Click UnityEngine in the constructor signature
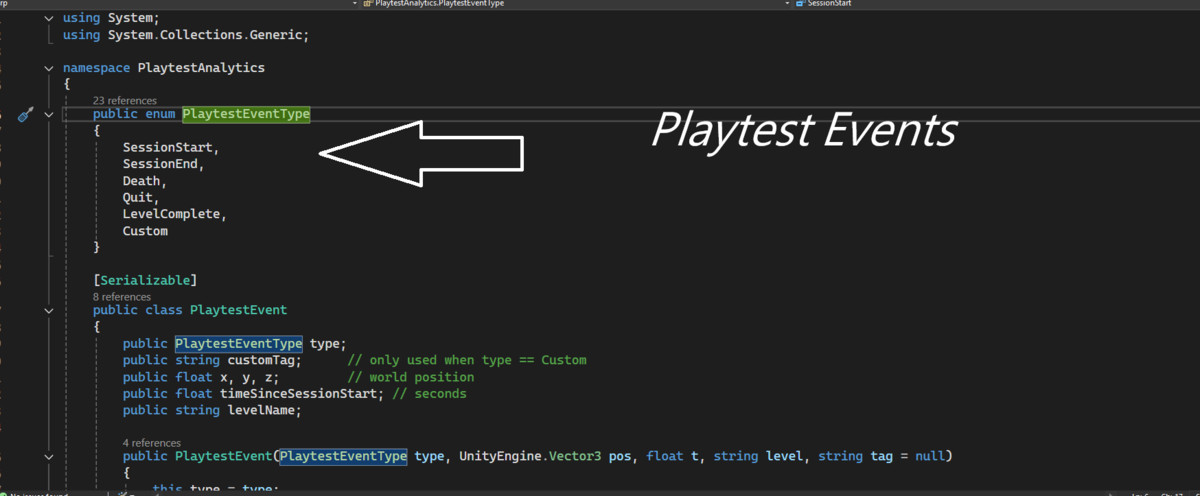This screenshot has height=496, width=1200. pyautogui.click(x=500, y=457)
